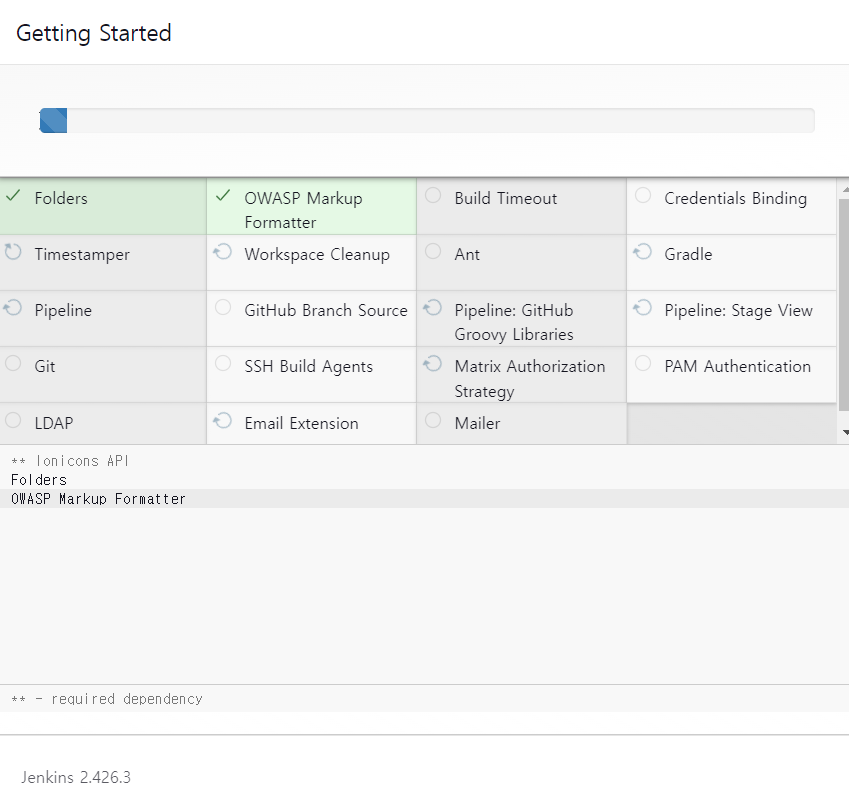Select the Timestamper plugin label
849x809 pixels.
(82, 255)
